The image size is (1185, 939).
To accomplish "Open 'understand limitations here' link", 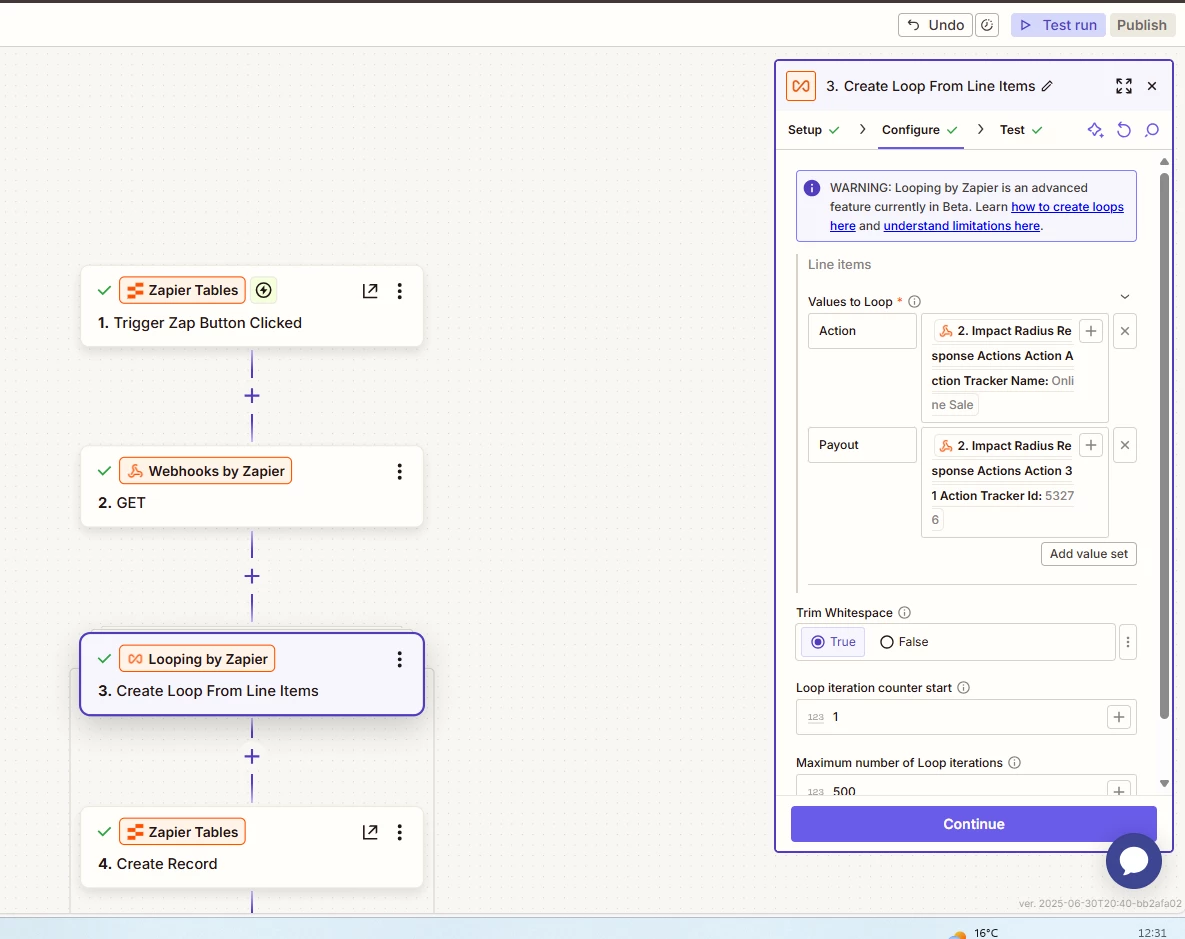I will 961,226.
